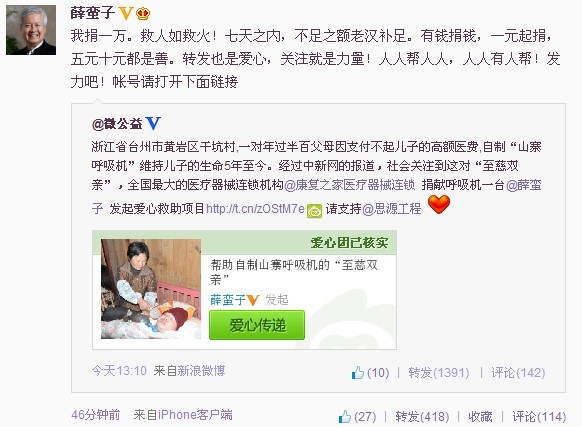
Task: Click the green Weibo icon after the short link
Action: coord(314,211)
